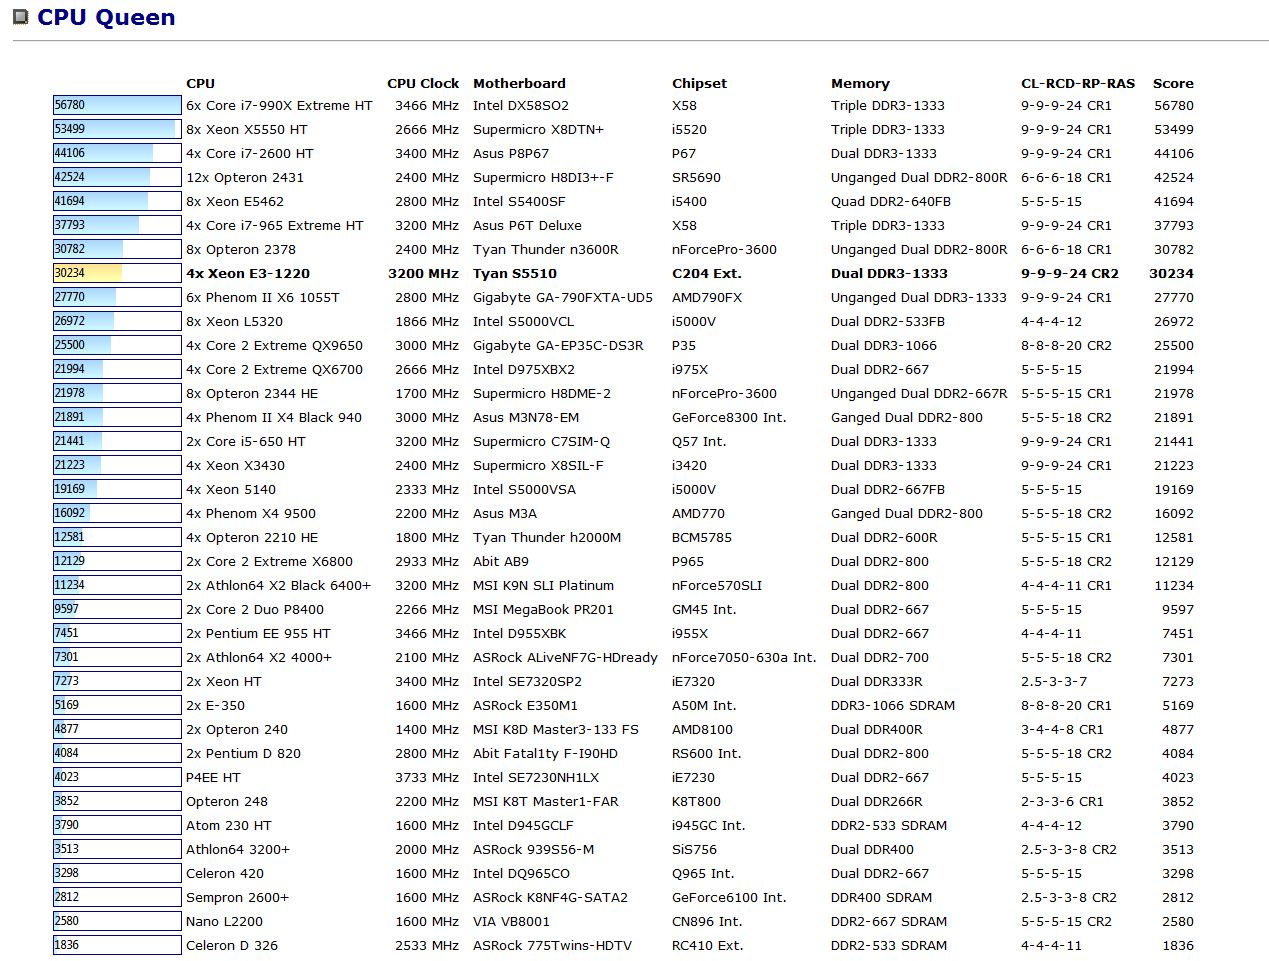Click Supermicro X8SIL-F motherboard
The height and width of the screenshot is (961, 1269).
pyautogui.click(x=538, y=465)
